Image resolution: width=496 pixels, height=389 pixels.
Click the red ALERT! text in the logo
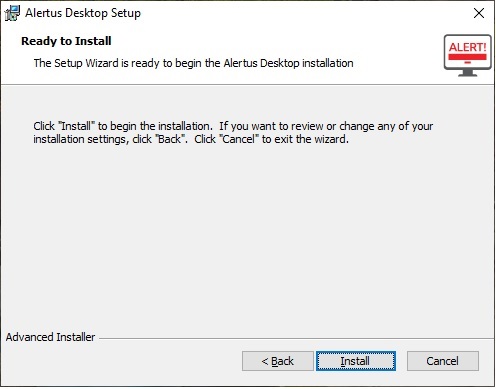click(x=468, y=47)
